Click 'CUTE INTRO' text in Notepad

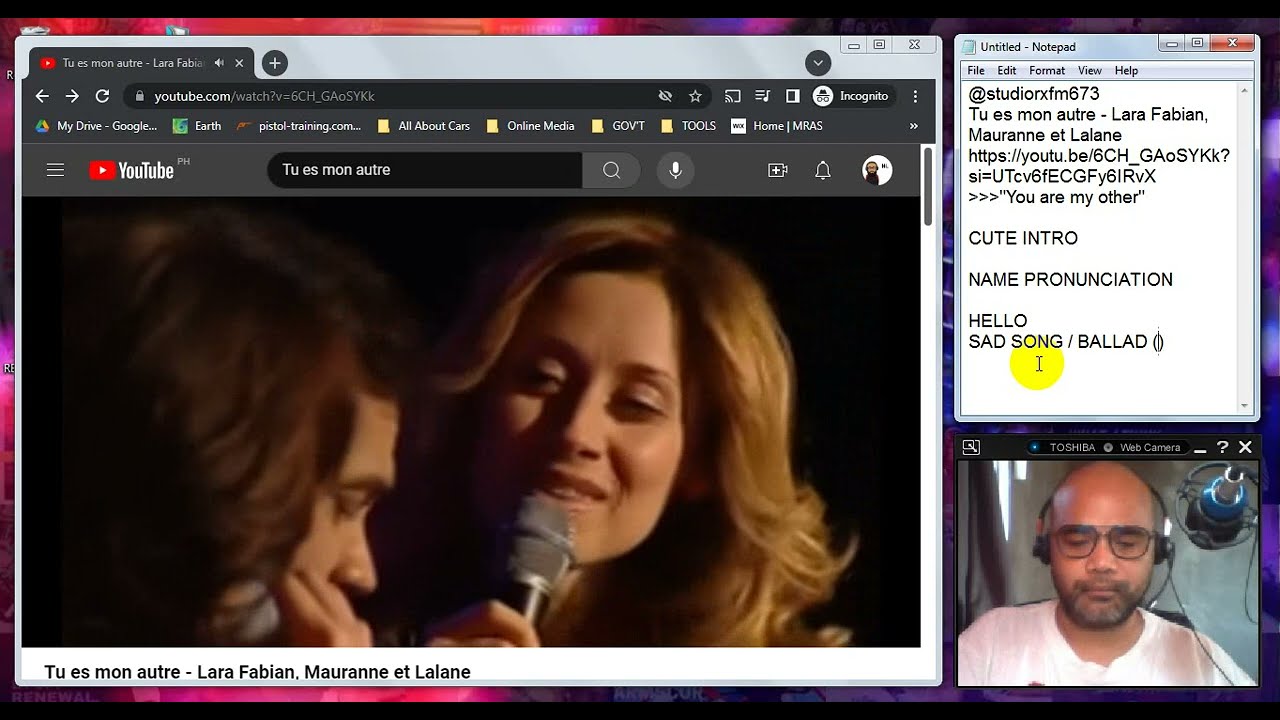(x=1023, y=238)
